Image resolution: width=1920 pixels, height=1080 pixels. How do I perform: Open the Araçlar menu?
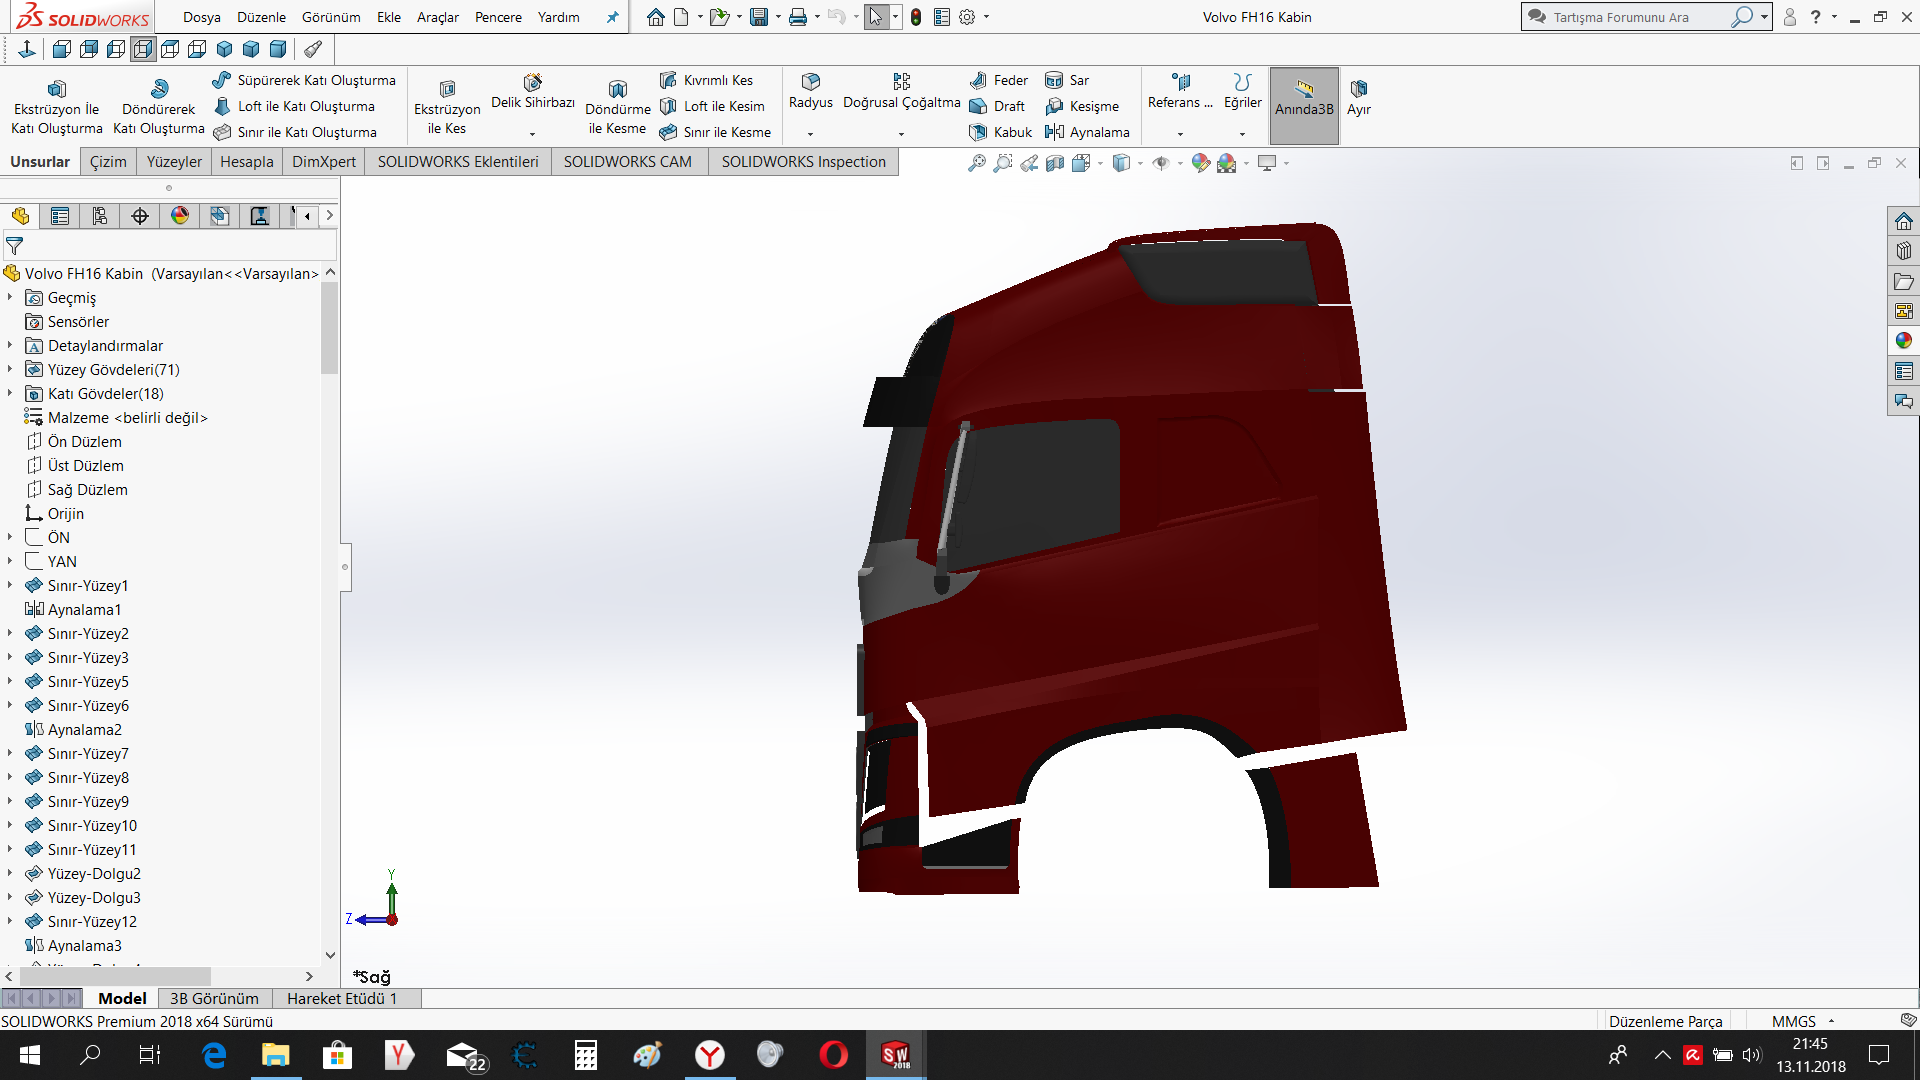click(x=437, y=17)
